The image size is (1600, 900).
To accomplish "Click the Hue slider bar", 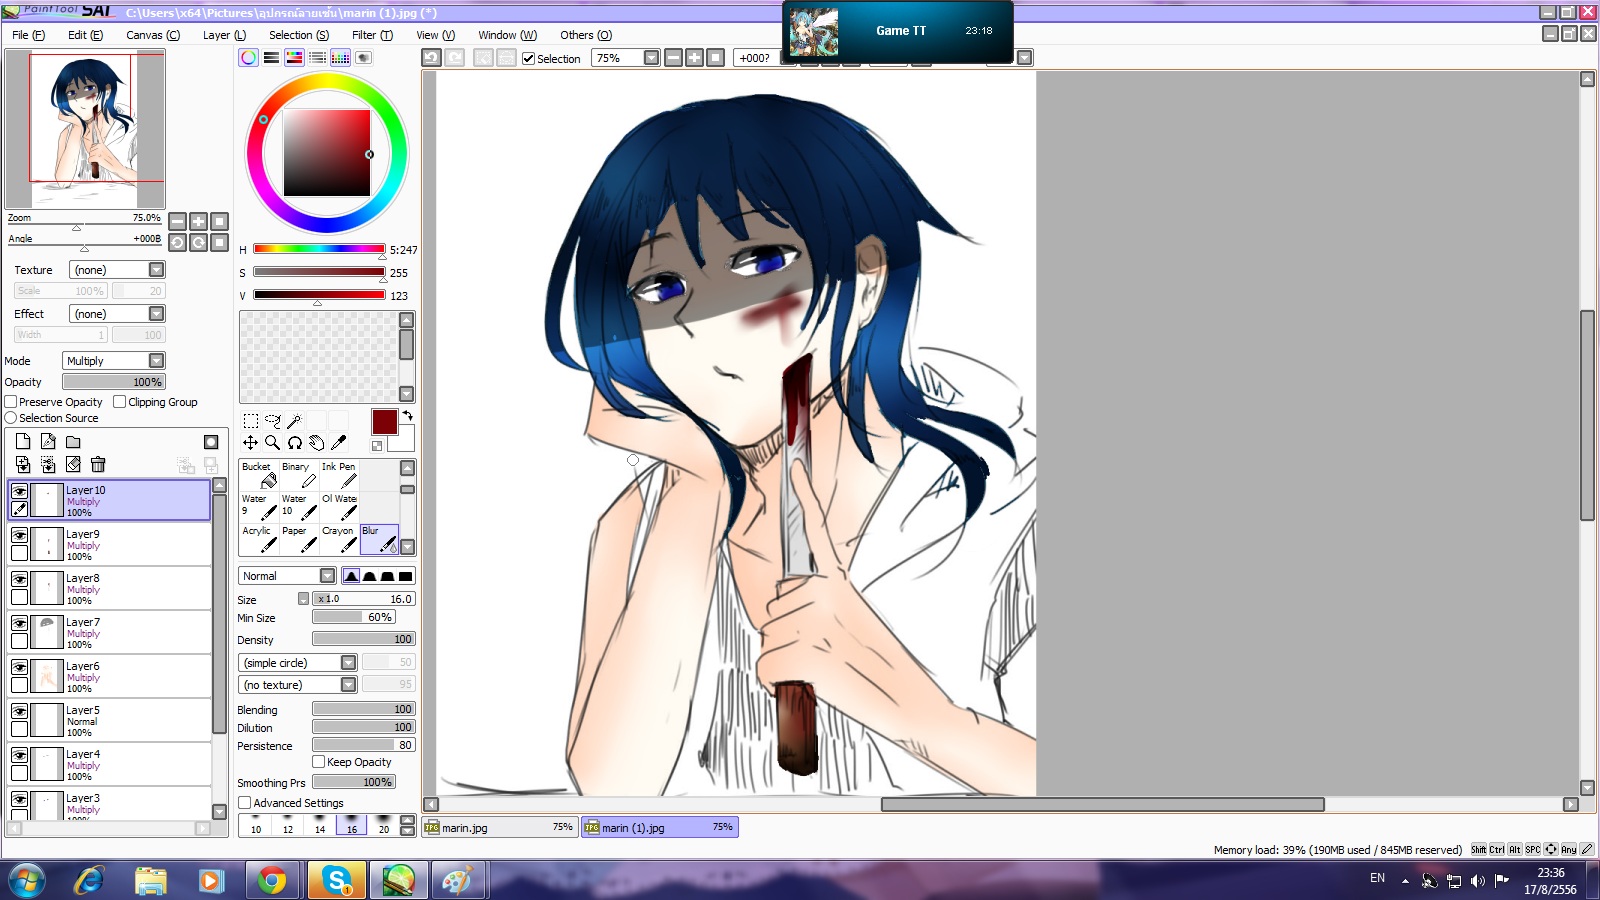I will click(319, 249).
